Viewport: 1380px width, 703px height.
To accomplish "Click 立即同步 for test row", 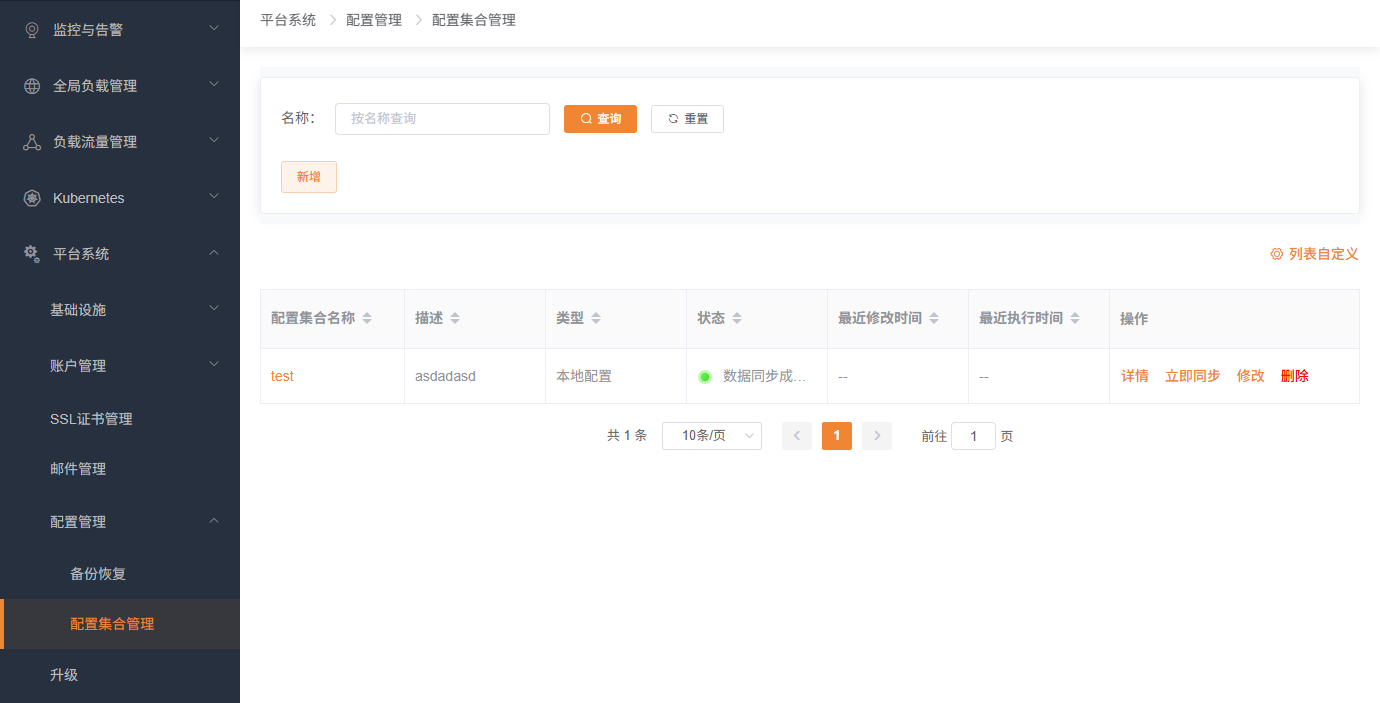I will (1193, 376).
